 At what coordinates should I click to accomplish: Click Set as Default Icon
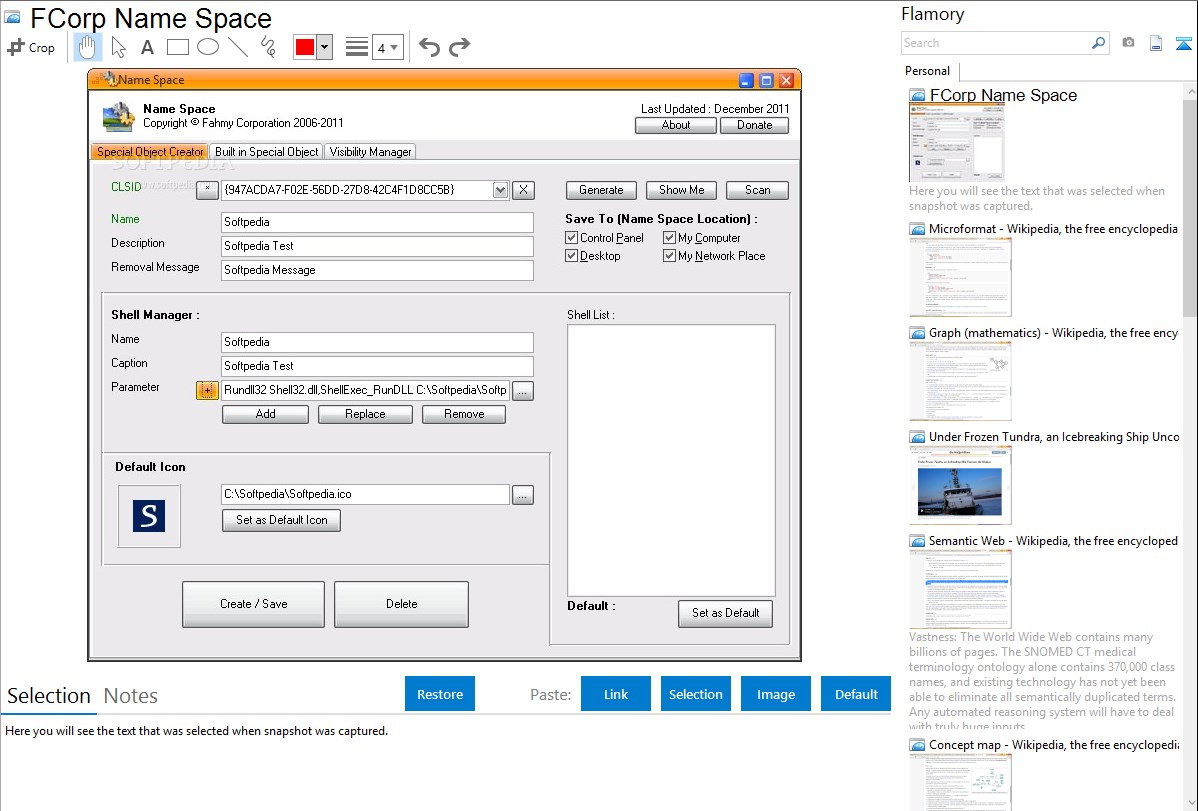click(x=281, y=520)
